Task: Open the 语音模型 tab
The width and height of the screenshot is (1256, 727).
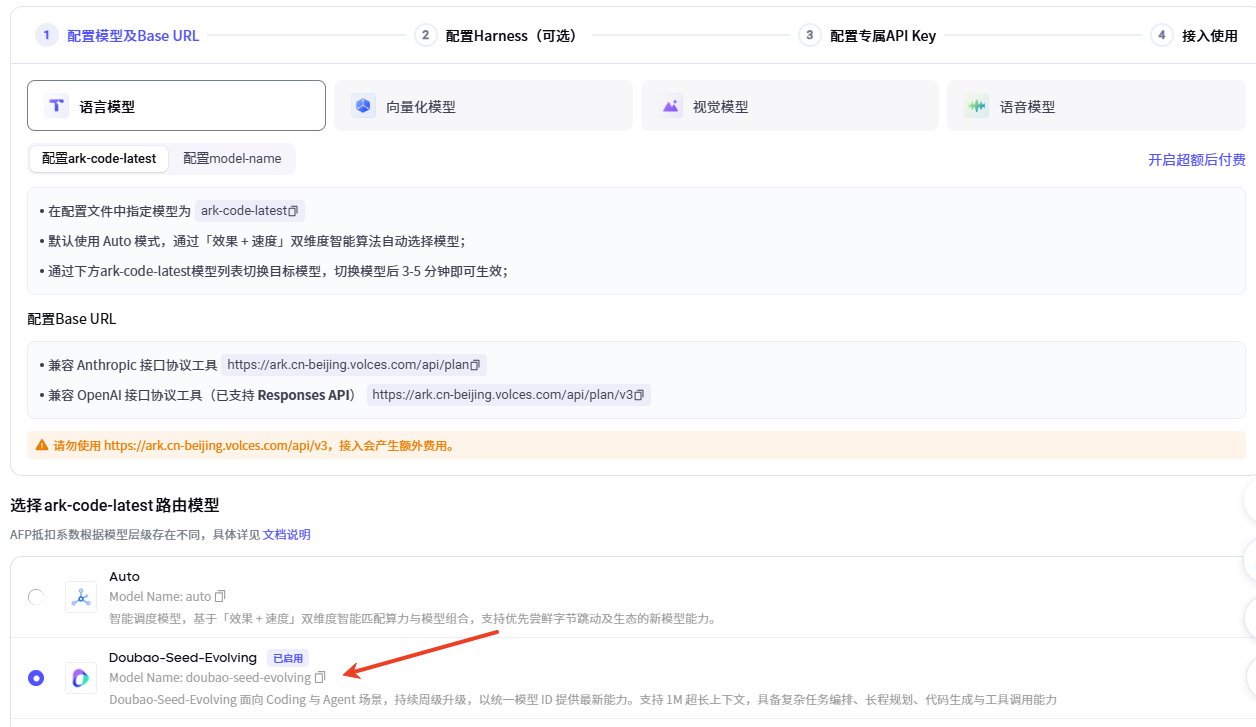Action: (1096, 106)
